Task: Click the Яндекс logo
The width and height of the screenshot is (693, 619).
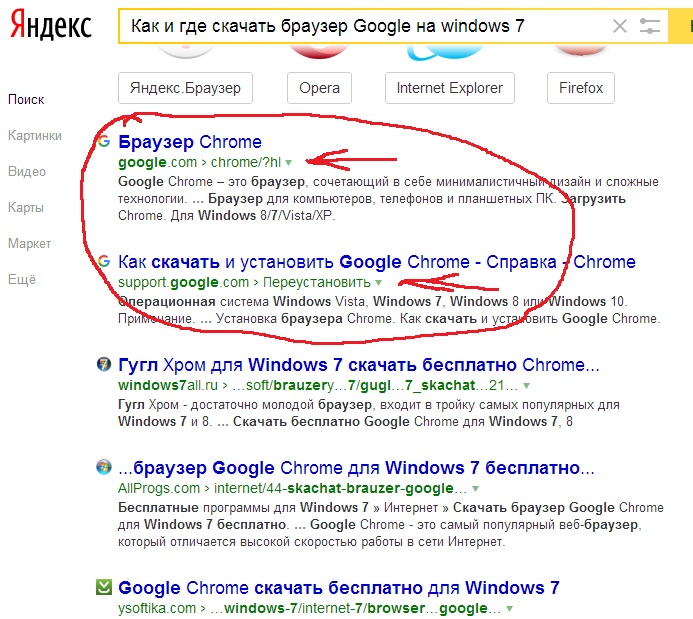Action: 51,25
